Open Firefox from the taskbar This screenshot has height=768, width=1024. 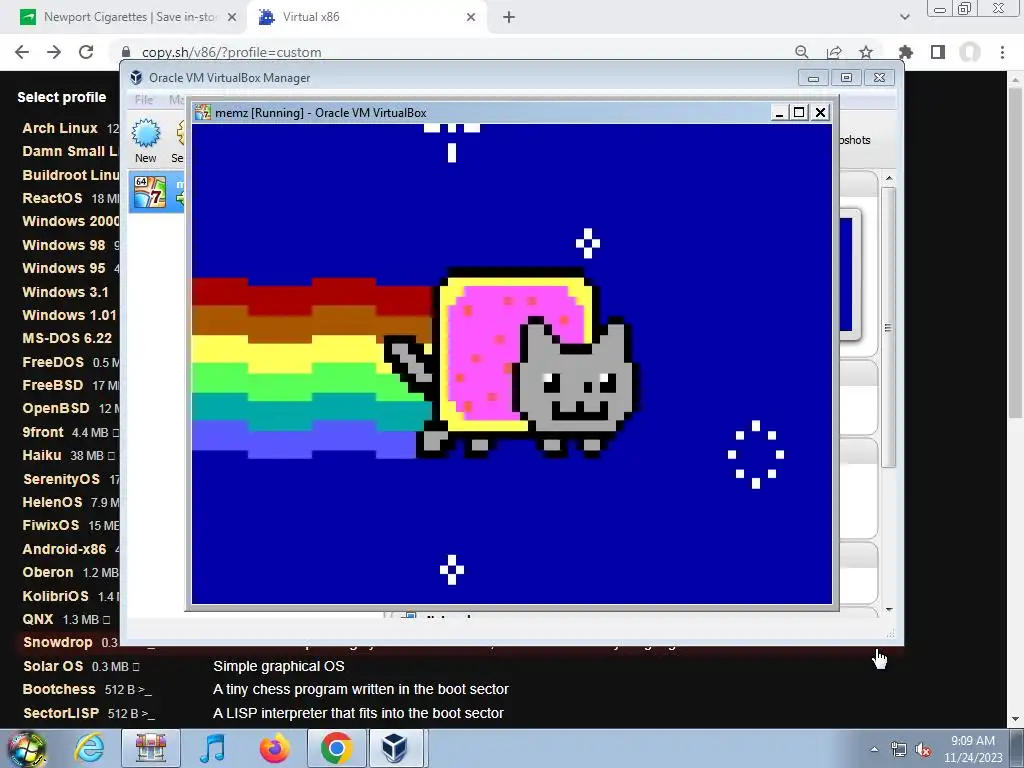point(274,748)
